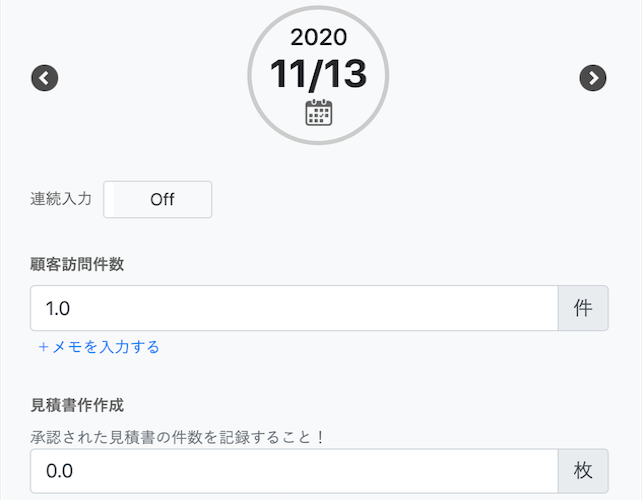Click the 見積書作作成 field heading
Viewport: 642px width, 500px height.
[x=77, y=405]
